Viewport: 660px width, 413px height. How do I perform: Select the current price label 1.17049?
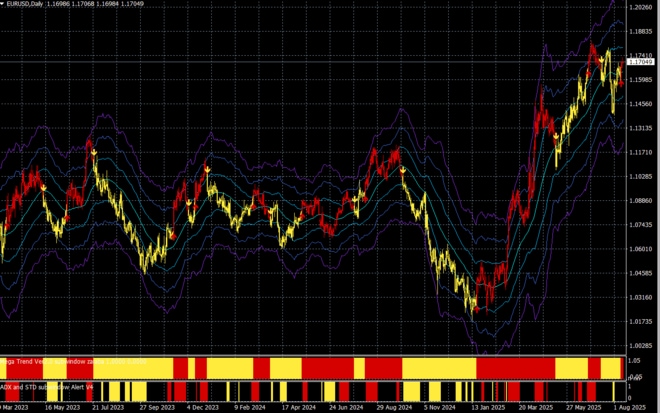[641, 62]
